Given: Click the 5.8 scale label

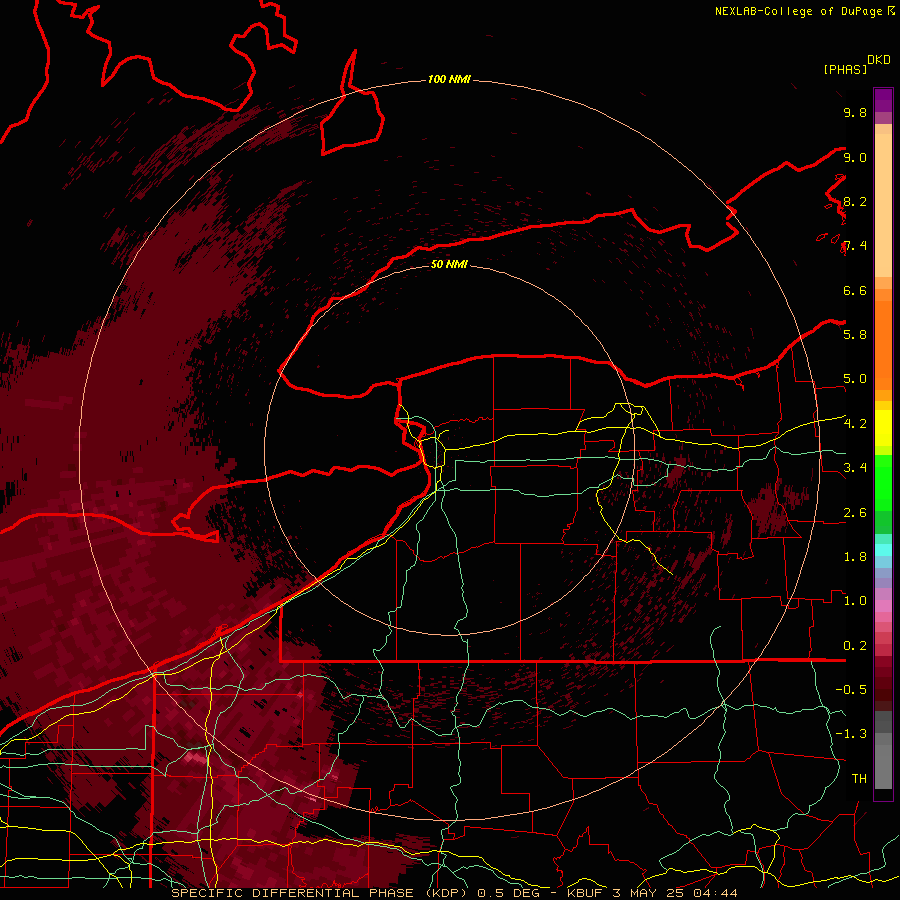Looking at the screenshot, I should click(x=855, y=335).
